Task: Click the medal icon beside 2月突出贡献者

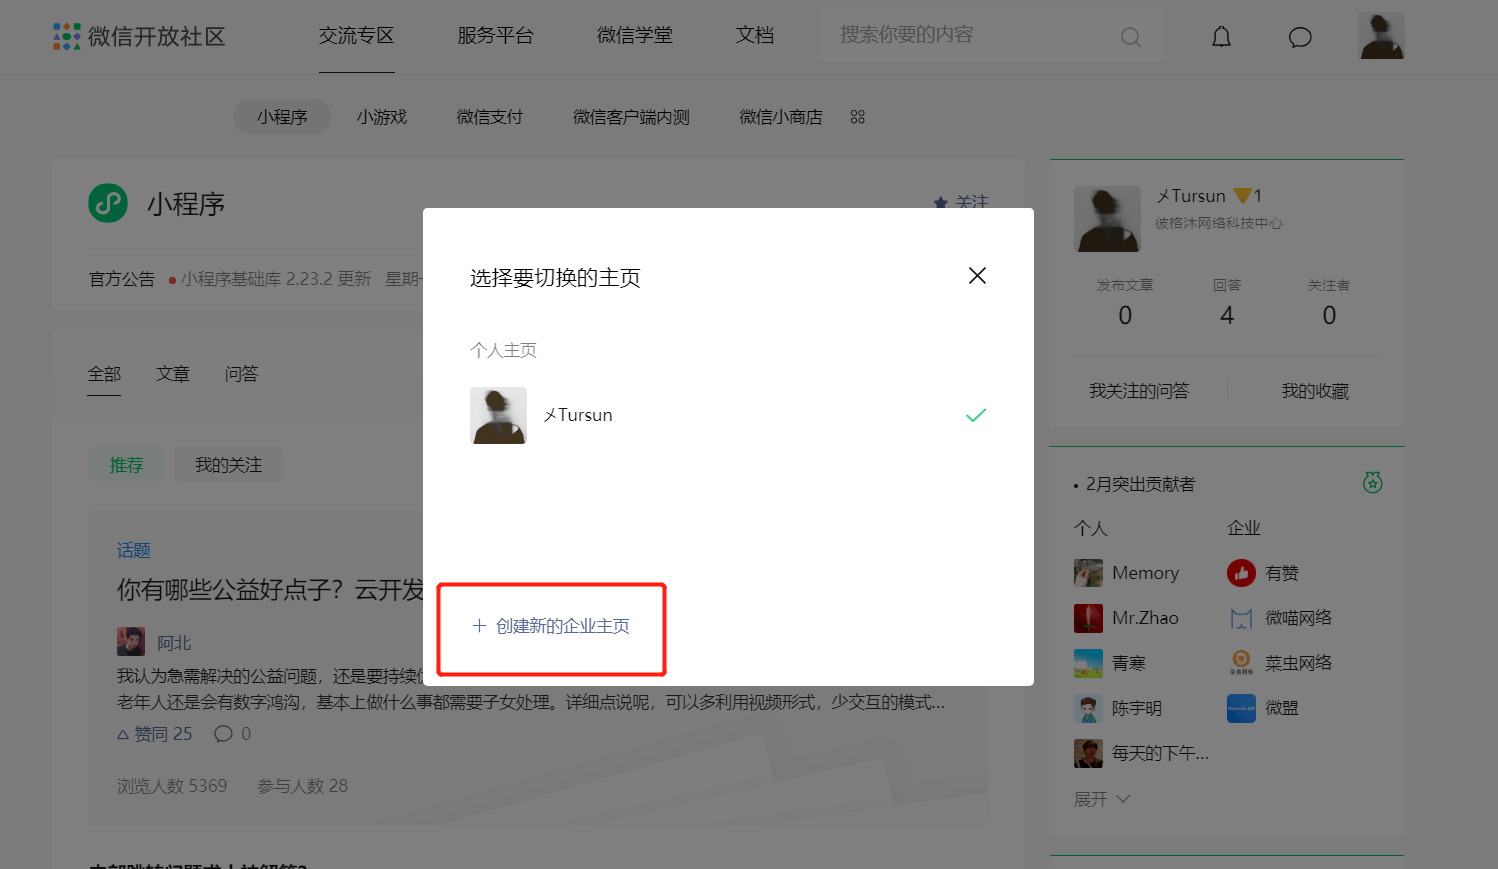Action: [1372, 483]
